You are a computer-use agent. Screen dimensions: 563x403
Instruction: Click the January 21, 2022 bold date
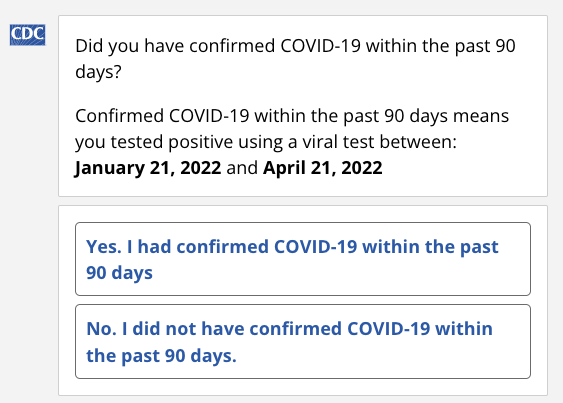148,168
